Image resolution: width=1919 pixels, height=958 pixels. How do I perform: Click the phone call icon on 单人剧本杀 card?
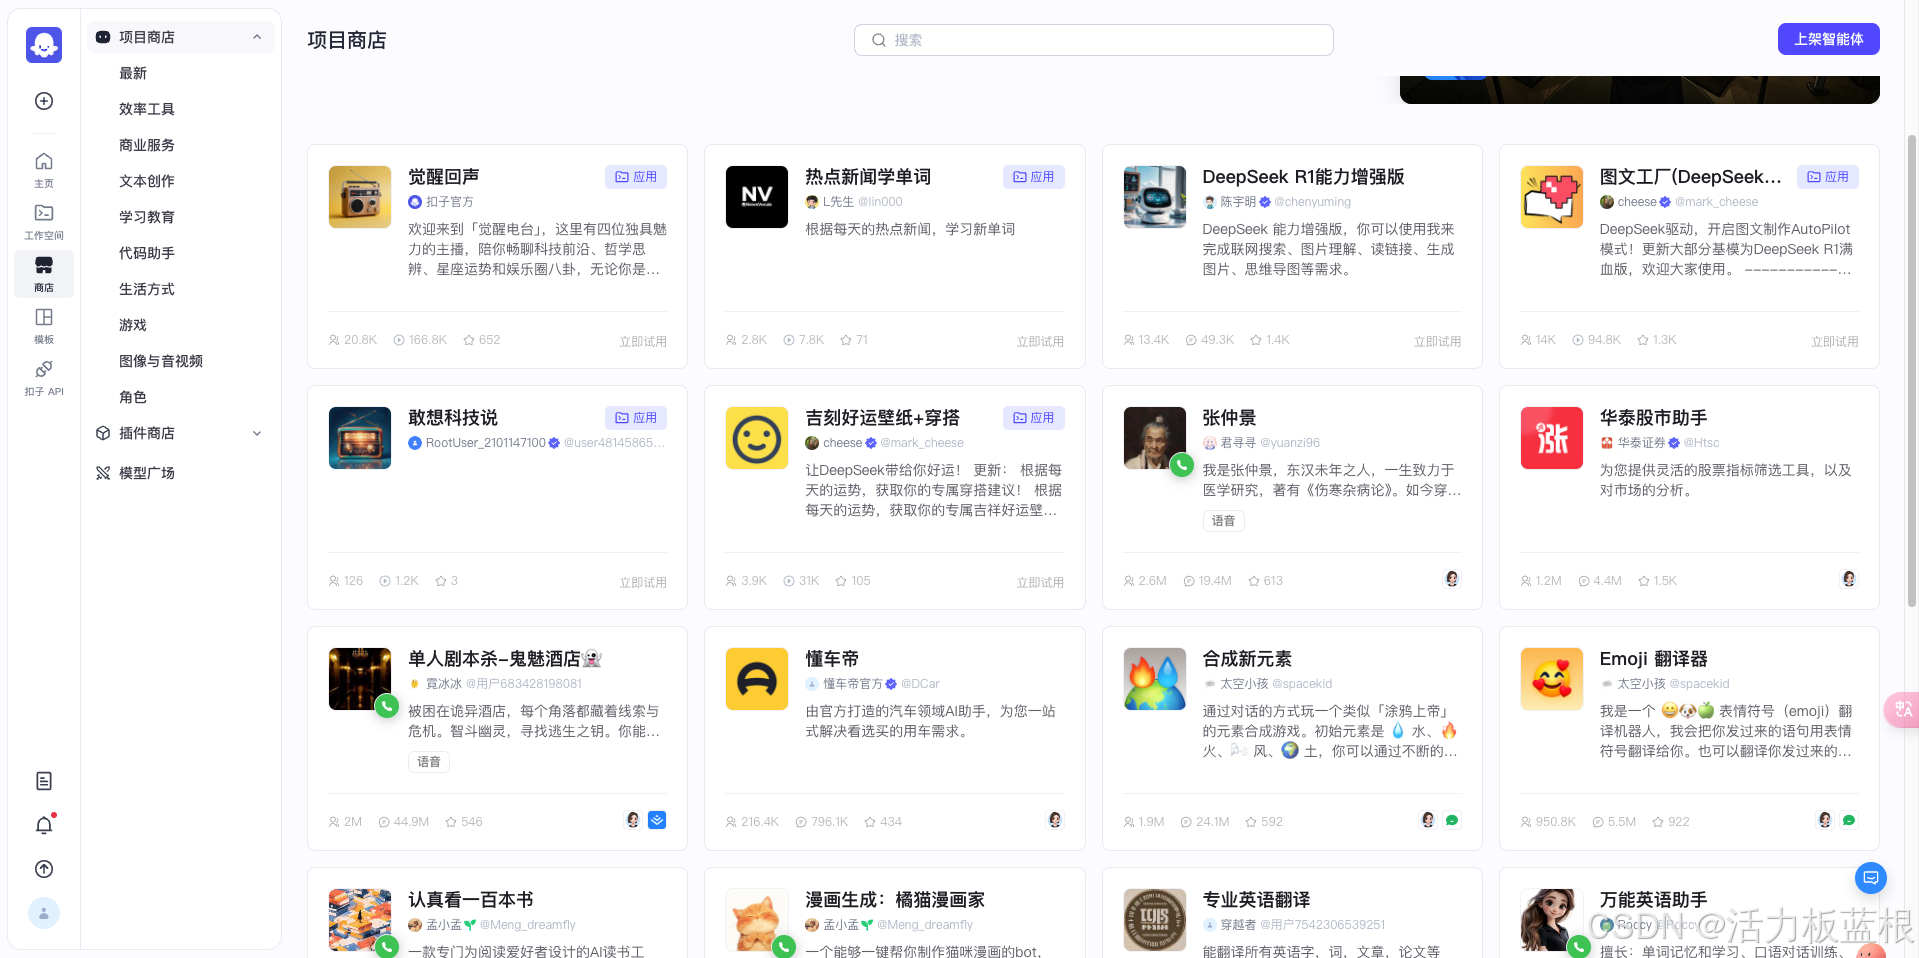(x=387, y=706)
